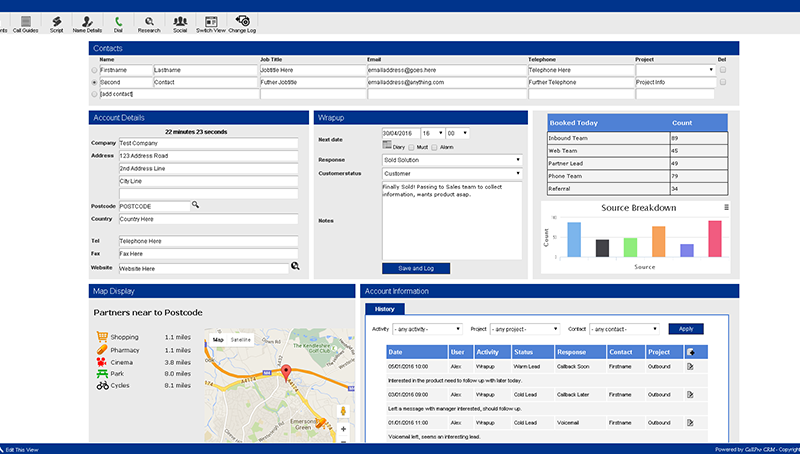Click the website search icon

295,266
